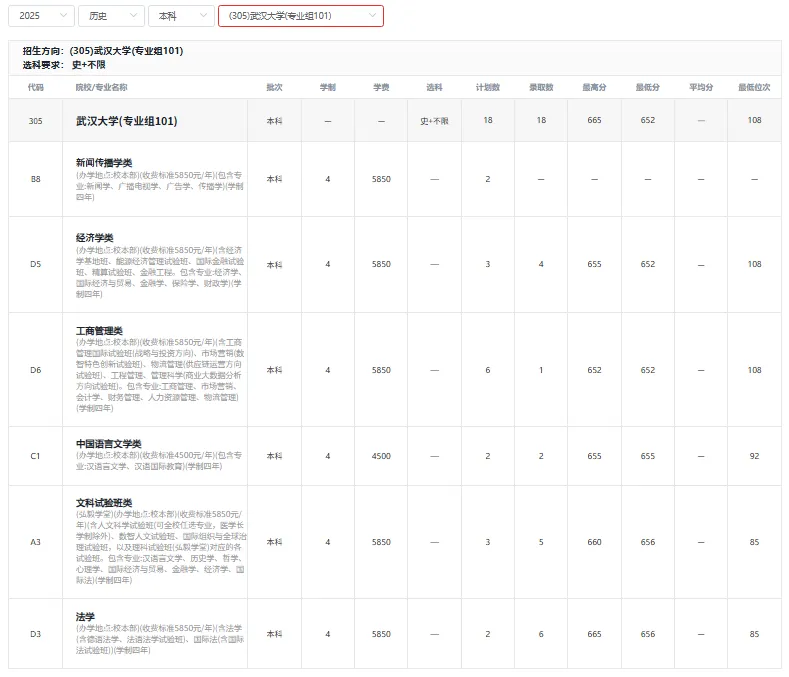Click plan count 2 in 新闻传播学类 row
Viewport: 789px width, 677px height.
click(488, 179)
